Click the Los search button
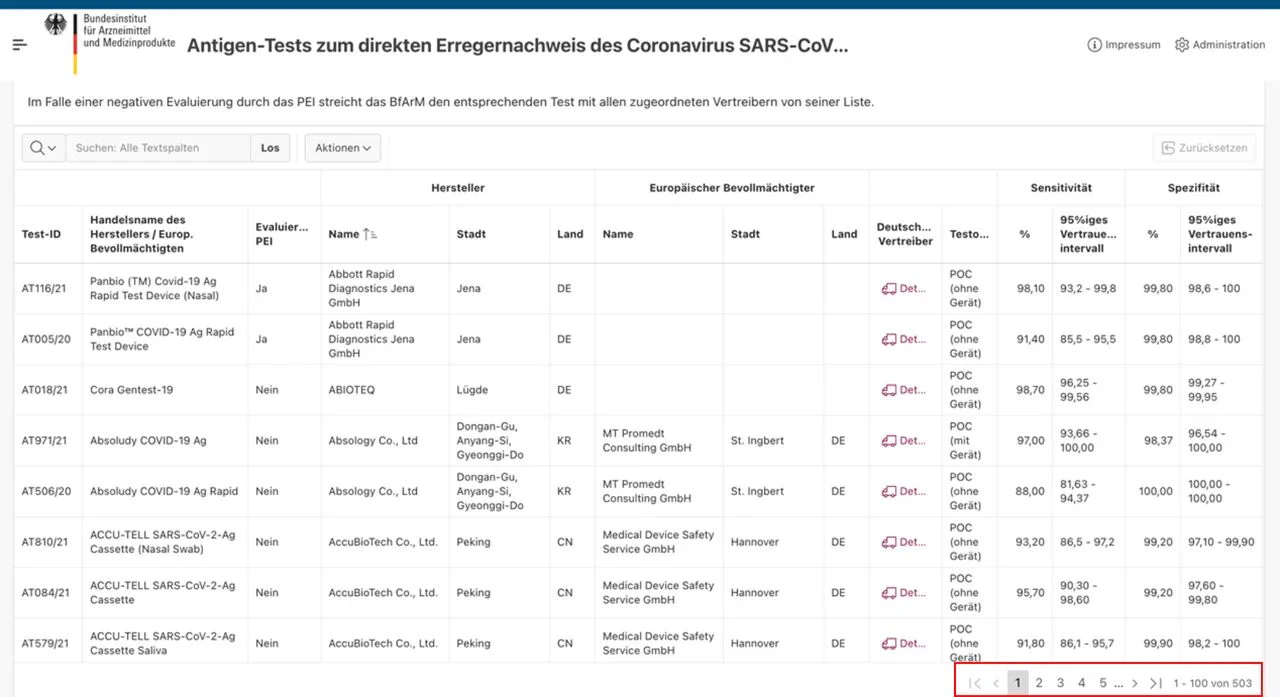 point(270,148)
